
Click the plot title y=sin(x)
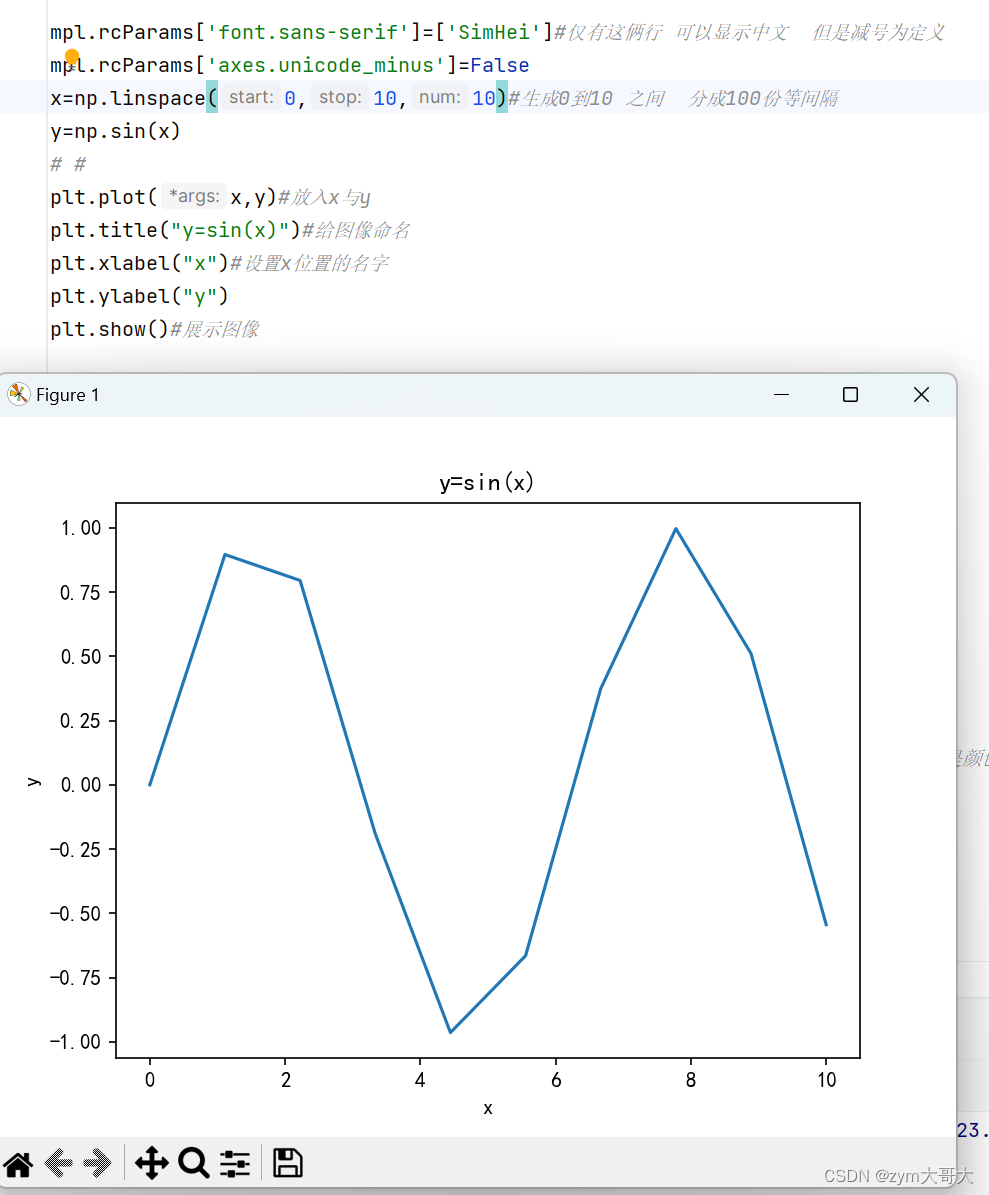(488, 481)
